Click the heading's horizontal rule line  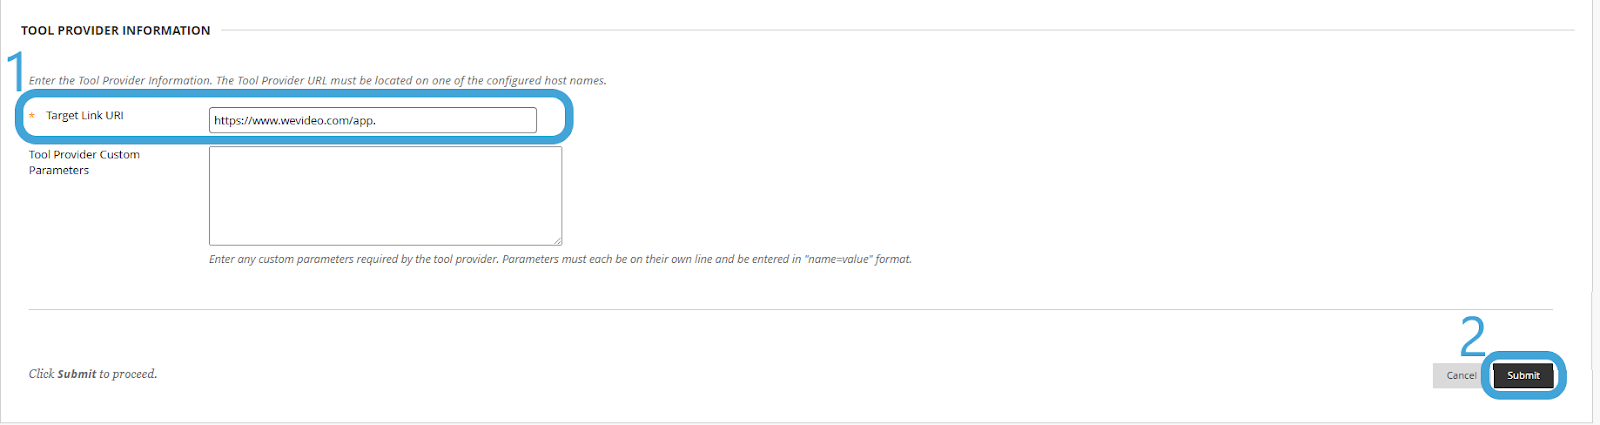click(x=897, y=30)
